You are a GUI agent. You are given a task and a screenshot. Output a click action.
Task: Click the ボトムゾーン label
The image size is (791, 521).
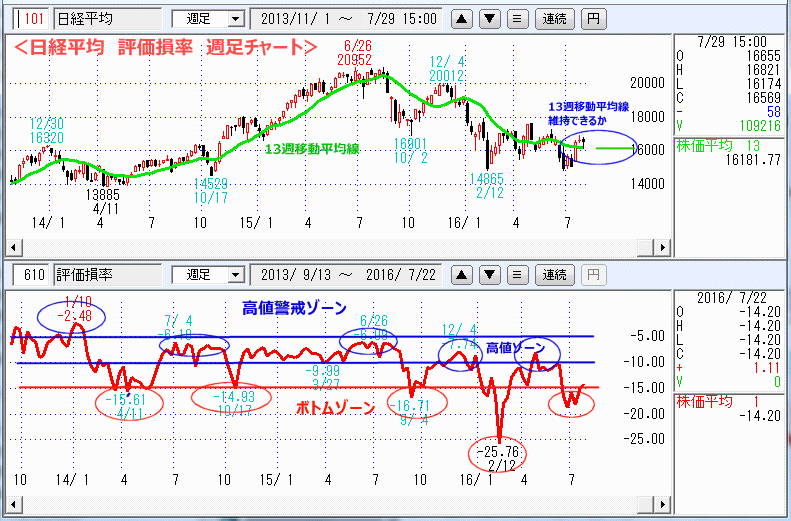point(335,407)
